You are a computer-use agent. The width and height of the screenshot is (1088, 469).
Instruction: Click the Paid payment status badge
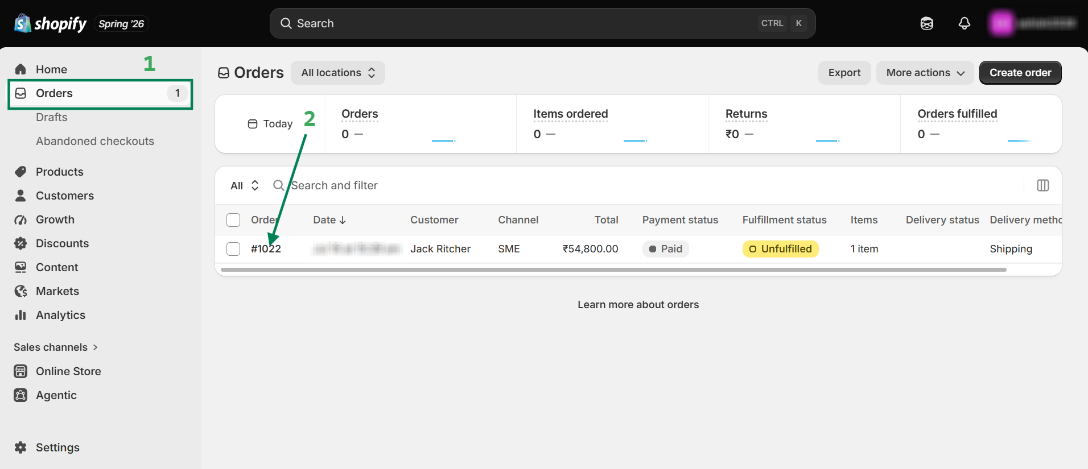click(x=665, y=248)
